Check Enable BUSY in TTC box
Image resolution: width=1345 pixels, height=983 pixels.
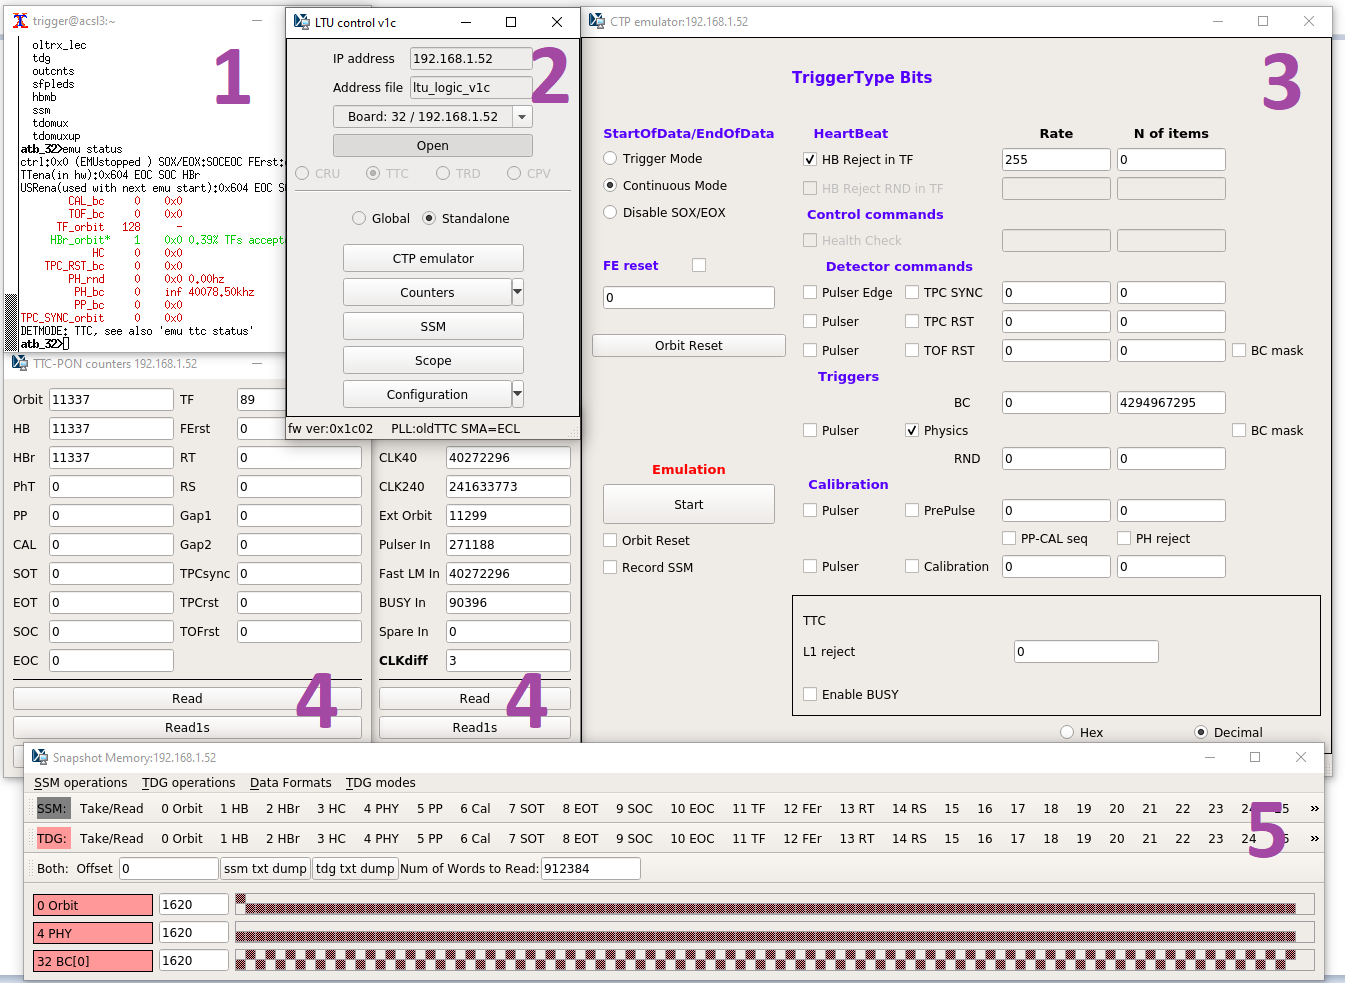pos(810,694)
